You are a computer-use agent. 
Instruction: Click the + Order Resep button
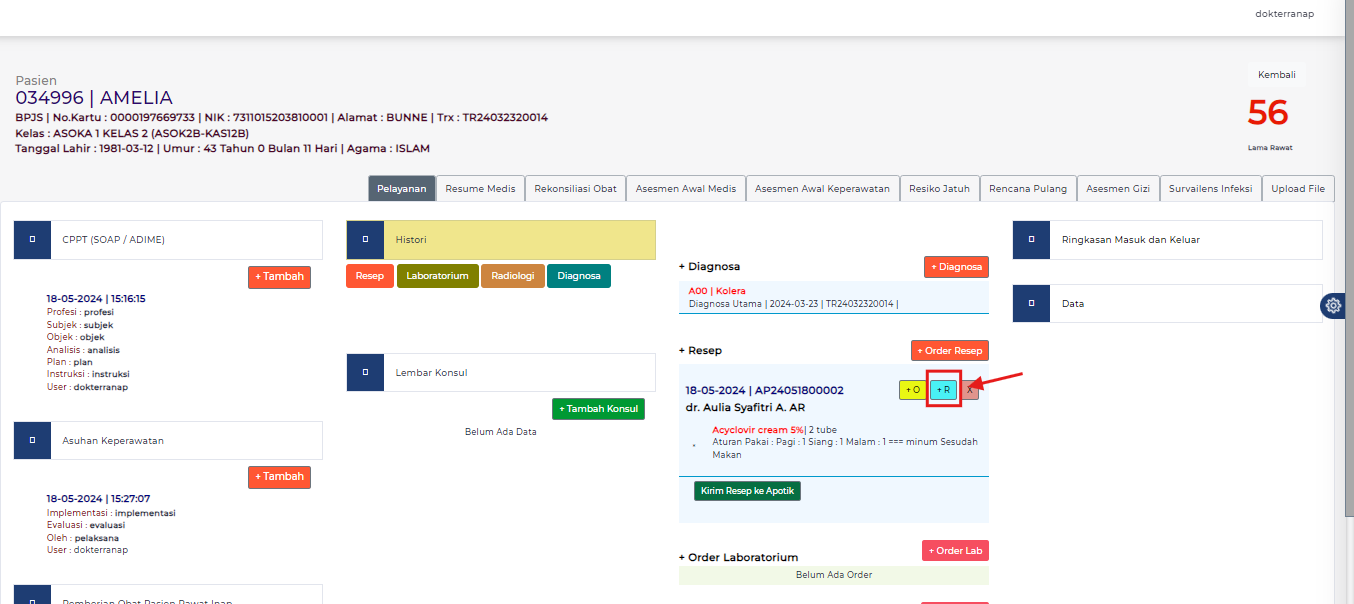tap(949, 350)
